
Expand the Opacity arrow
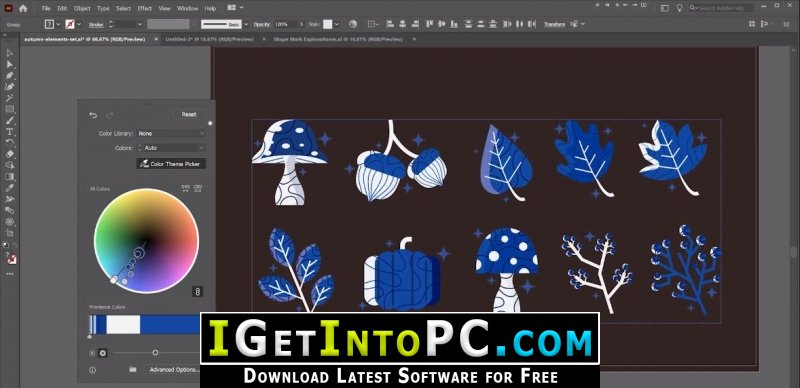301,24
